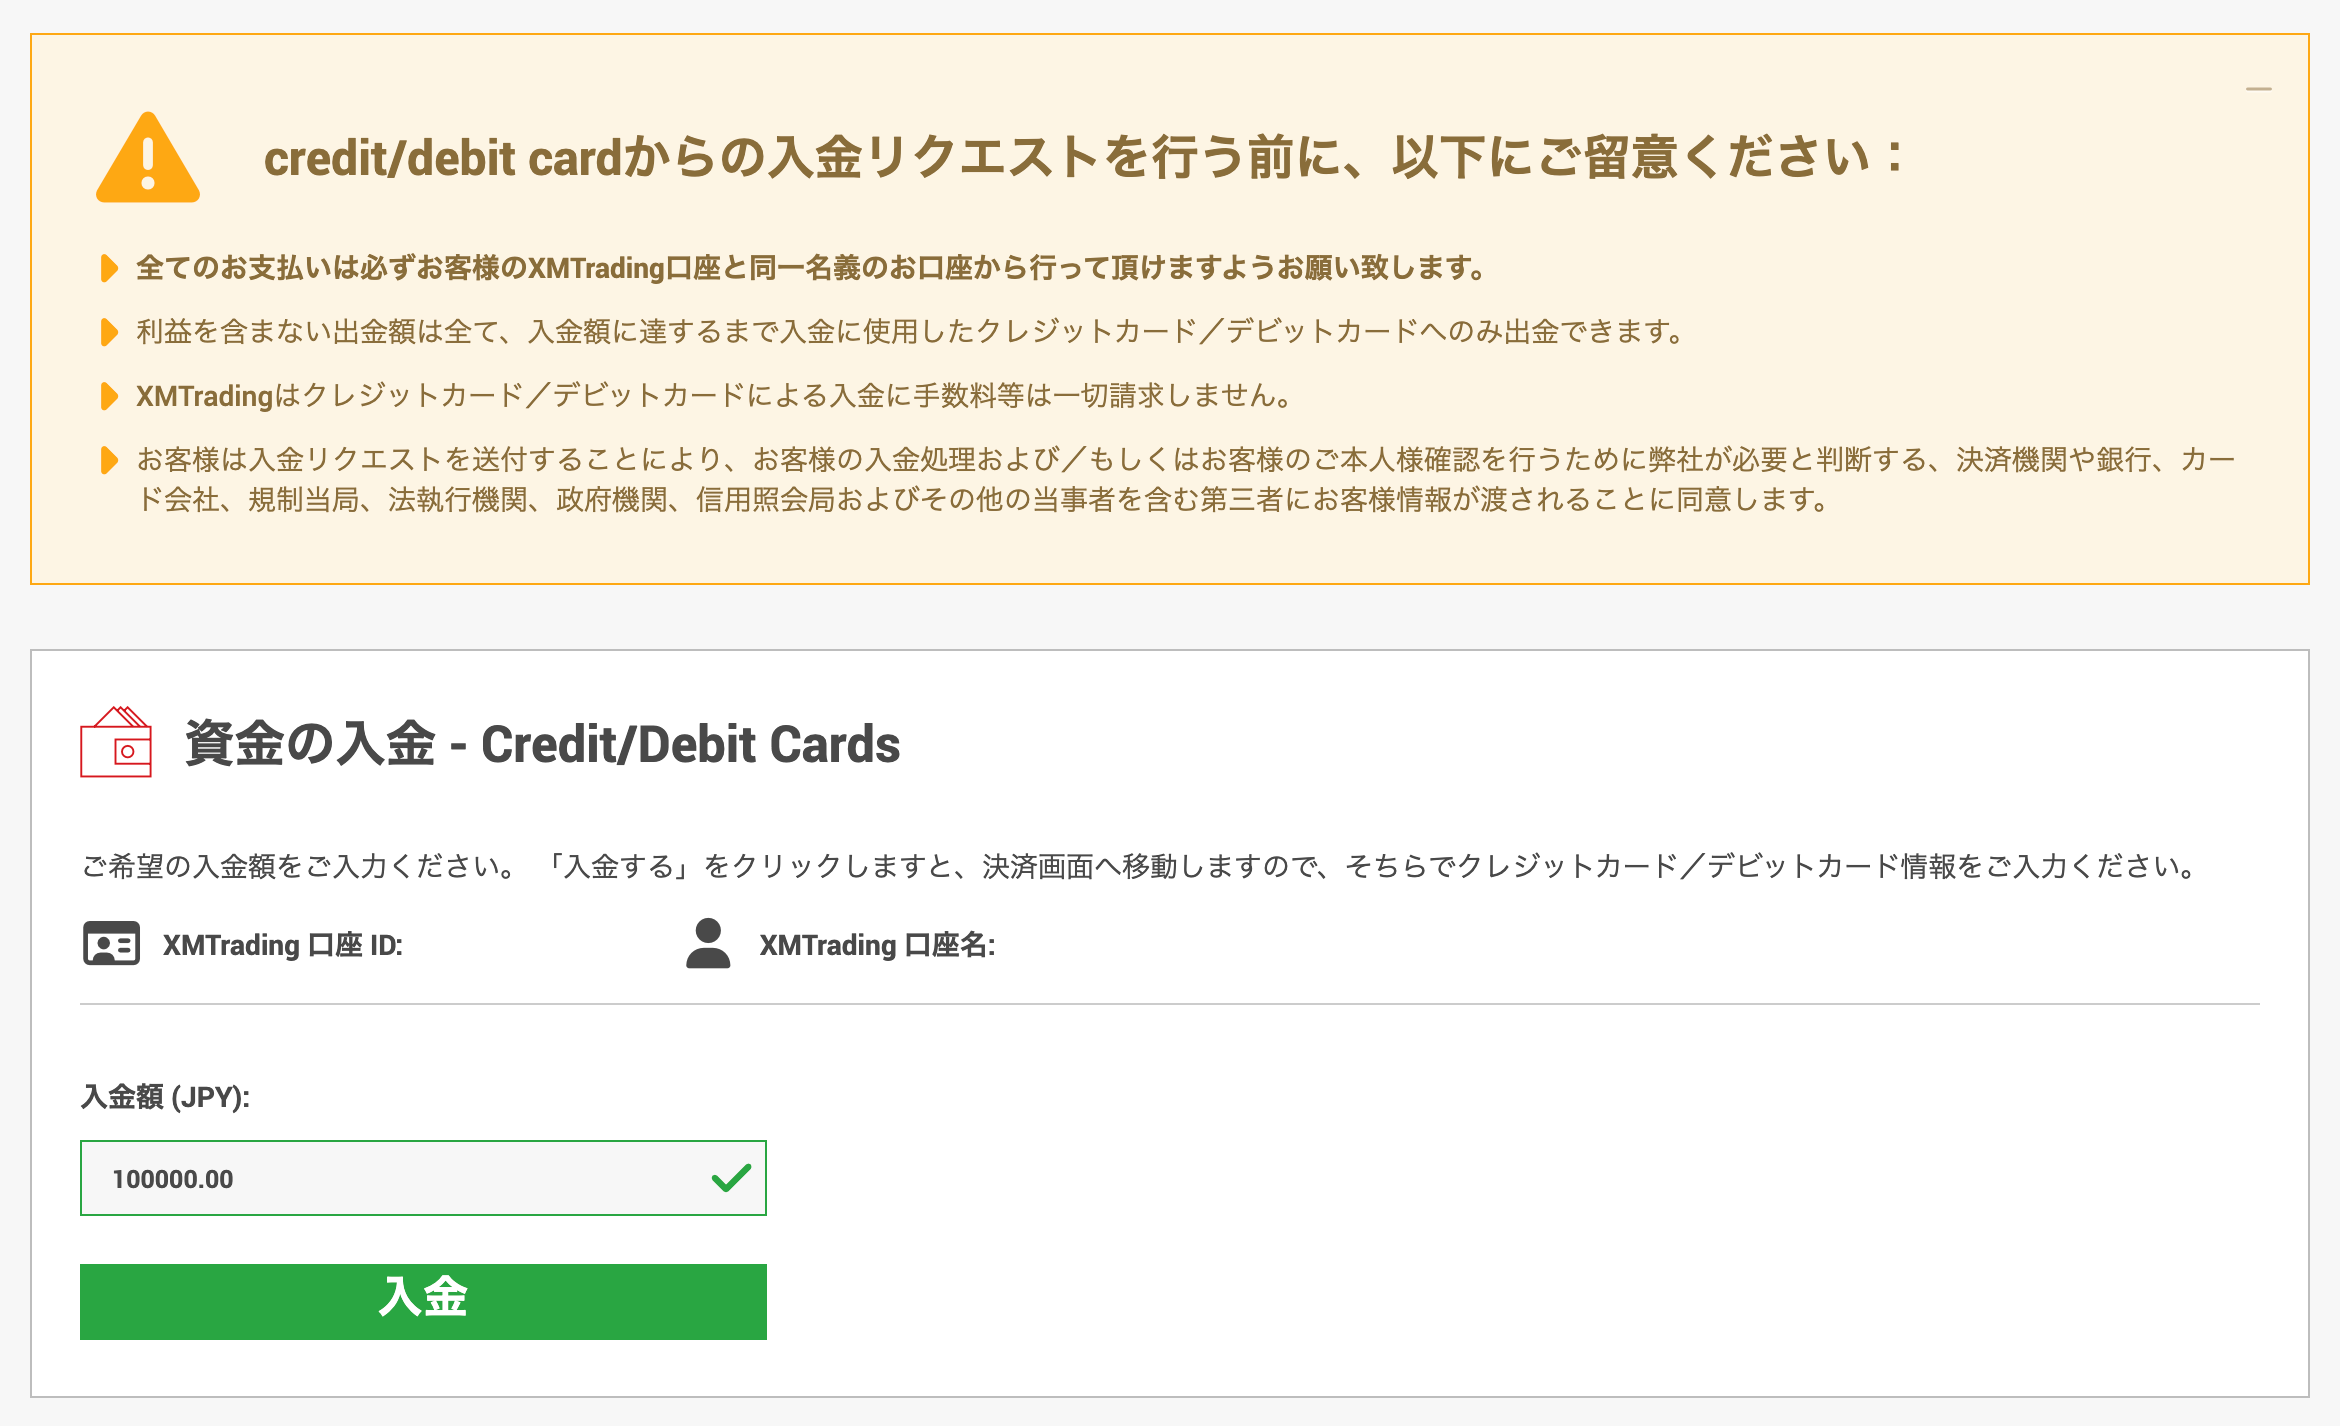
Task: Click the arrow bullet beside the same-name account notice
Action: click(109, 268)
